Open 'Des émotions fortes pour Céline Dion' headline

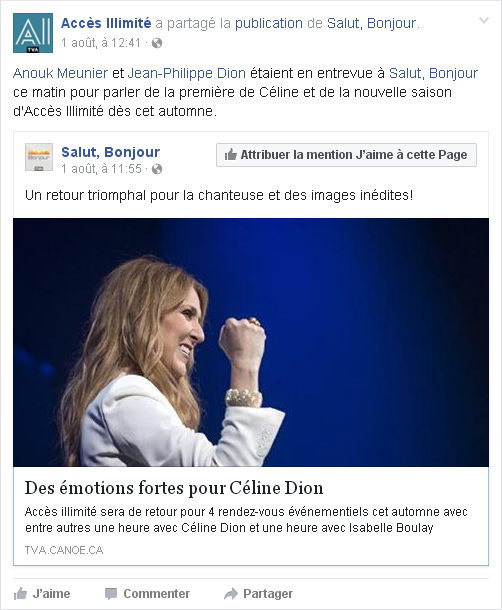(x=174, y=488)
